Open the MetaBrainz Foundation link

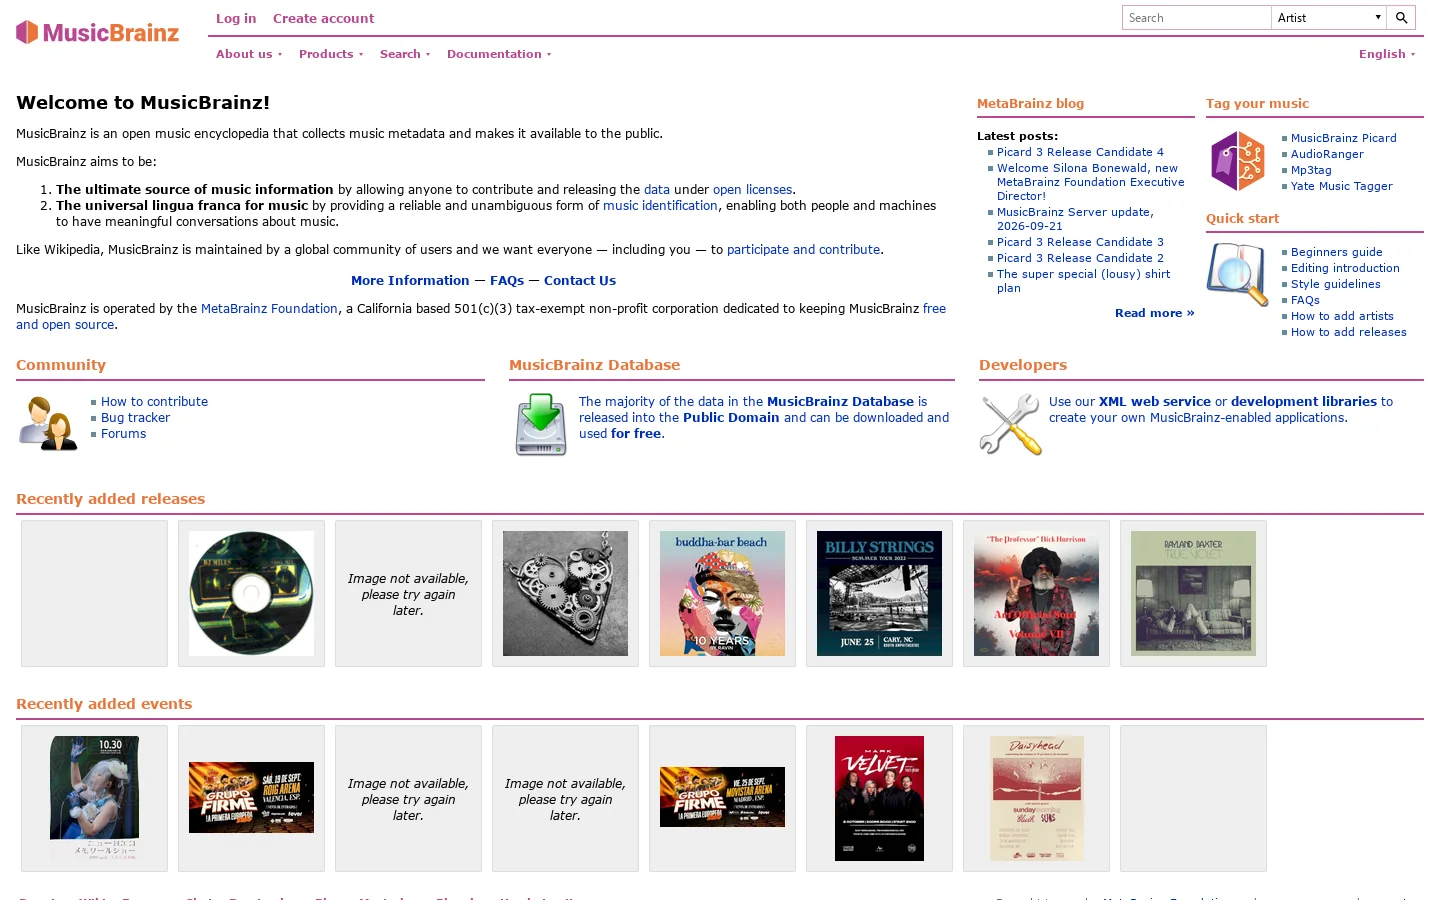[269, 309]
